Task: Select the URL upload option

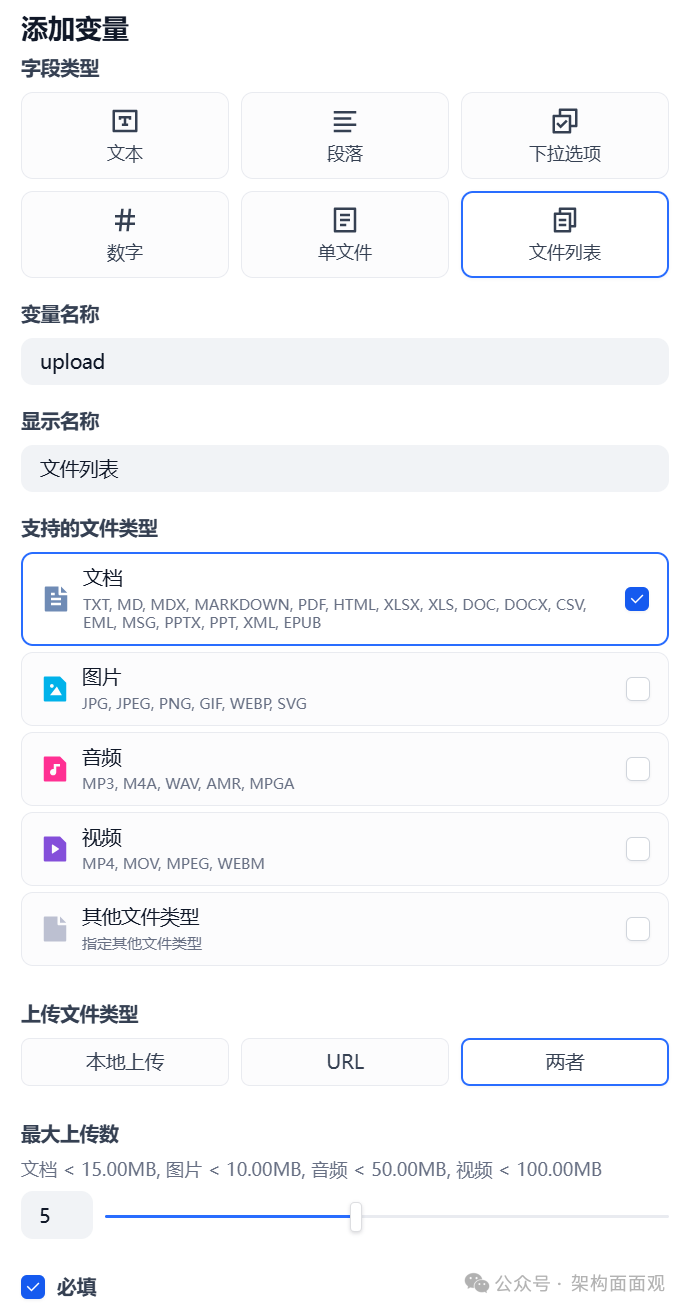Action: pos(344,1062)
